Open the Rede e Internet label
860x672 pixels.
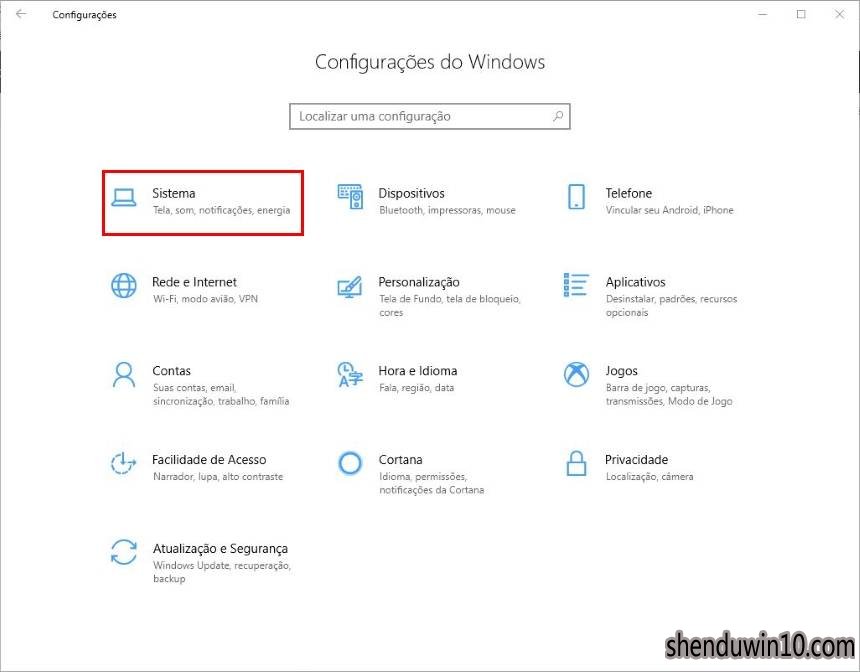point(194,282)
